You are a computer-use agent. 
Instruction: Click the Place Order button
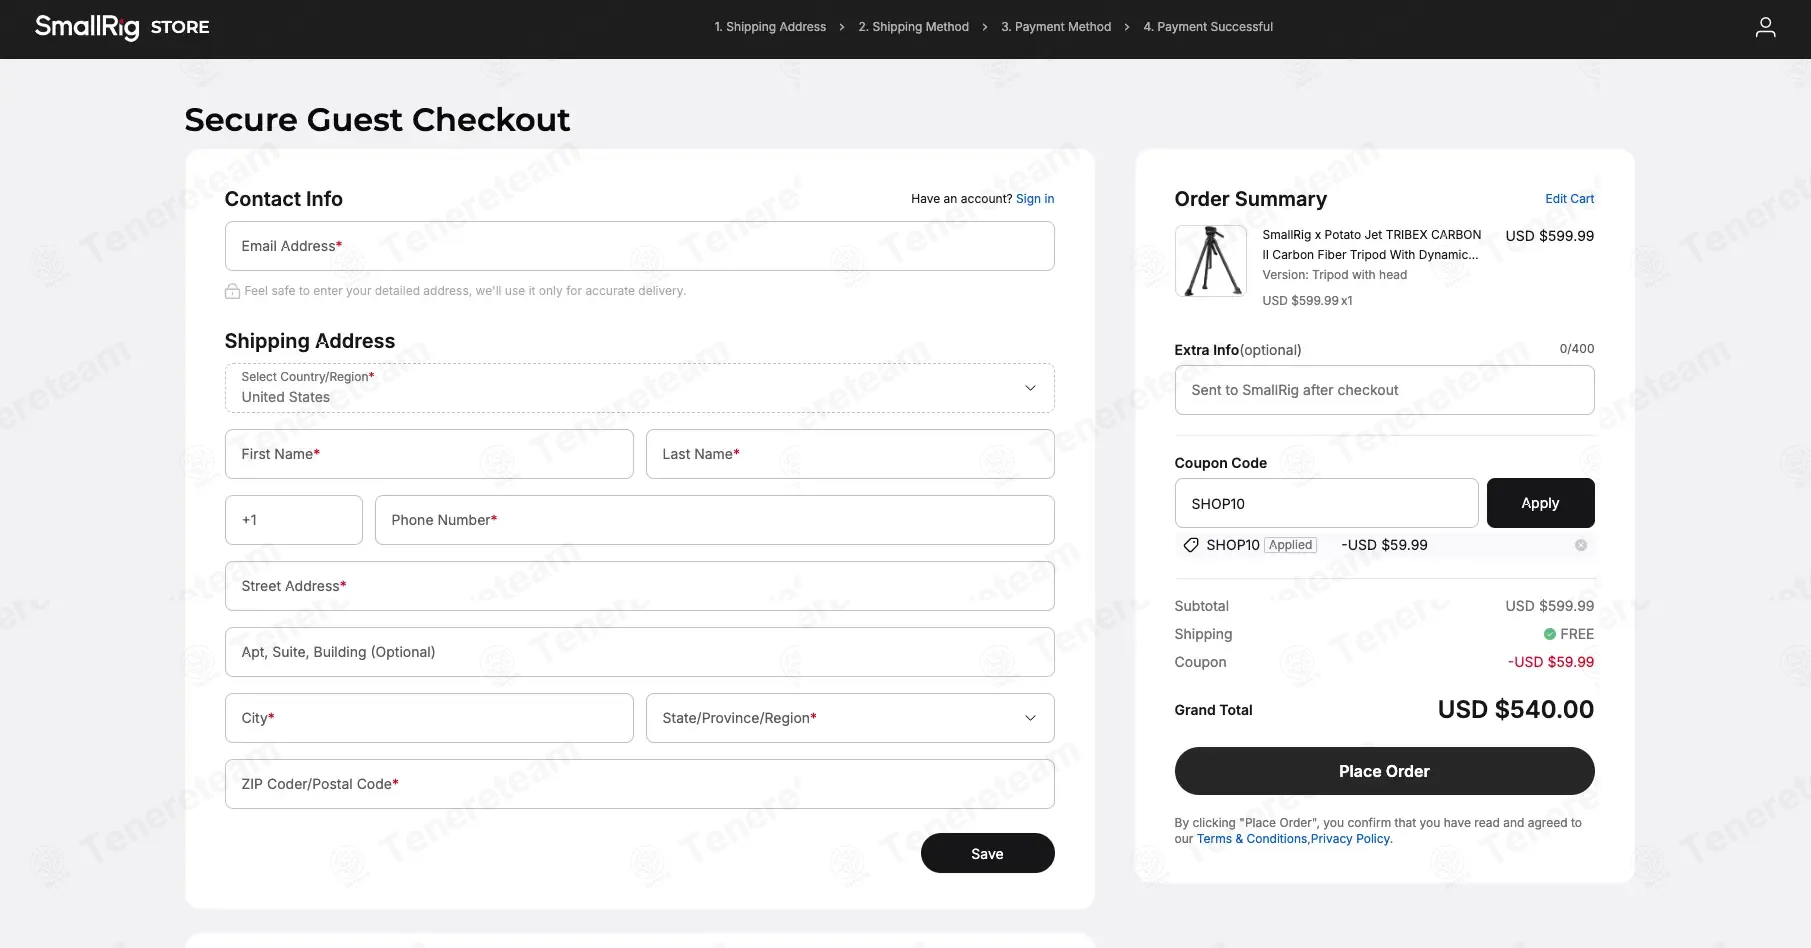pos(1384,771)
